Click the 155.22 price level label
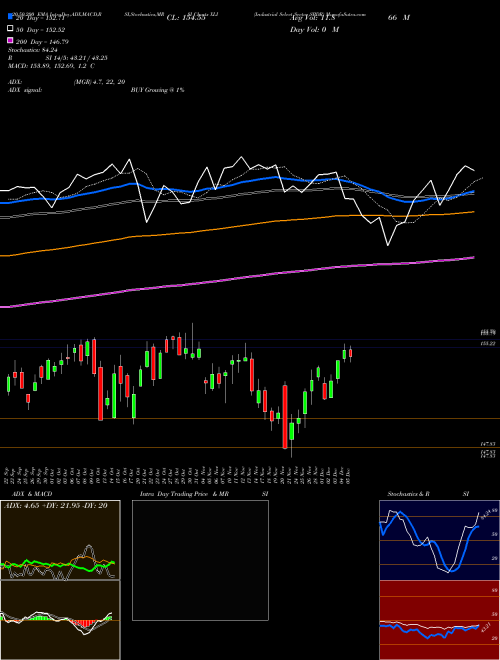 pos(488,344)
